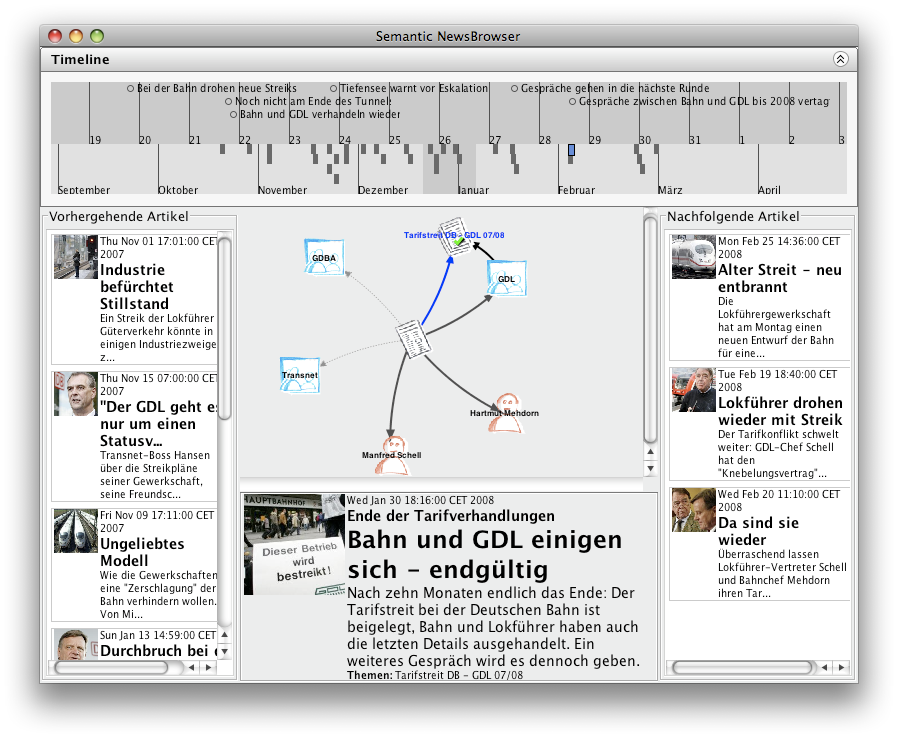Open the 'Durchbruch bei' article headline

click(156, 650)
